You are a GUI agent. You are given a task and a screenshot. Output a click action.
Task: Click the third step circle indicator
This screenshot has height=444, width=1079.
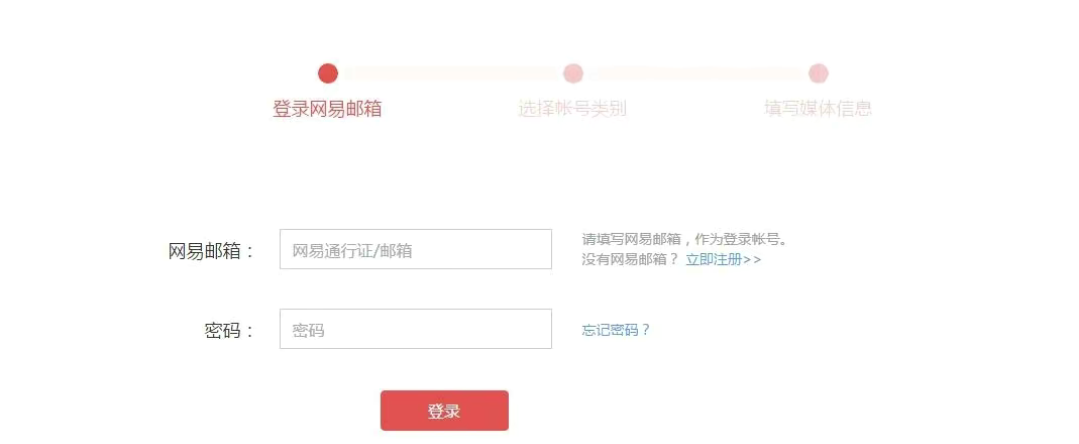click(818, 73)
